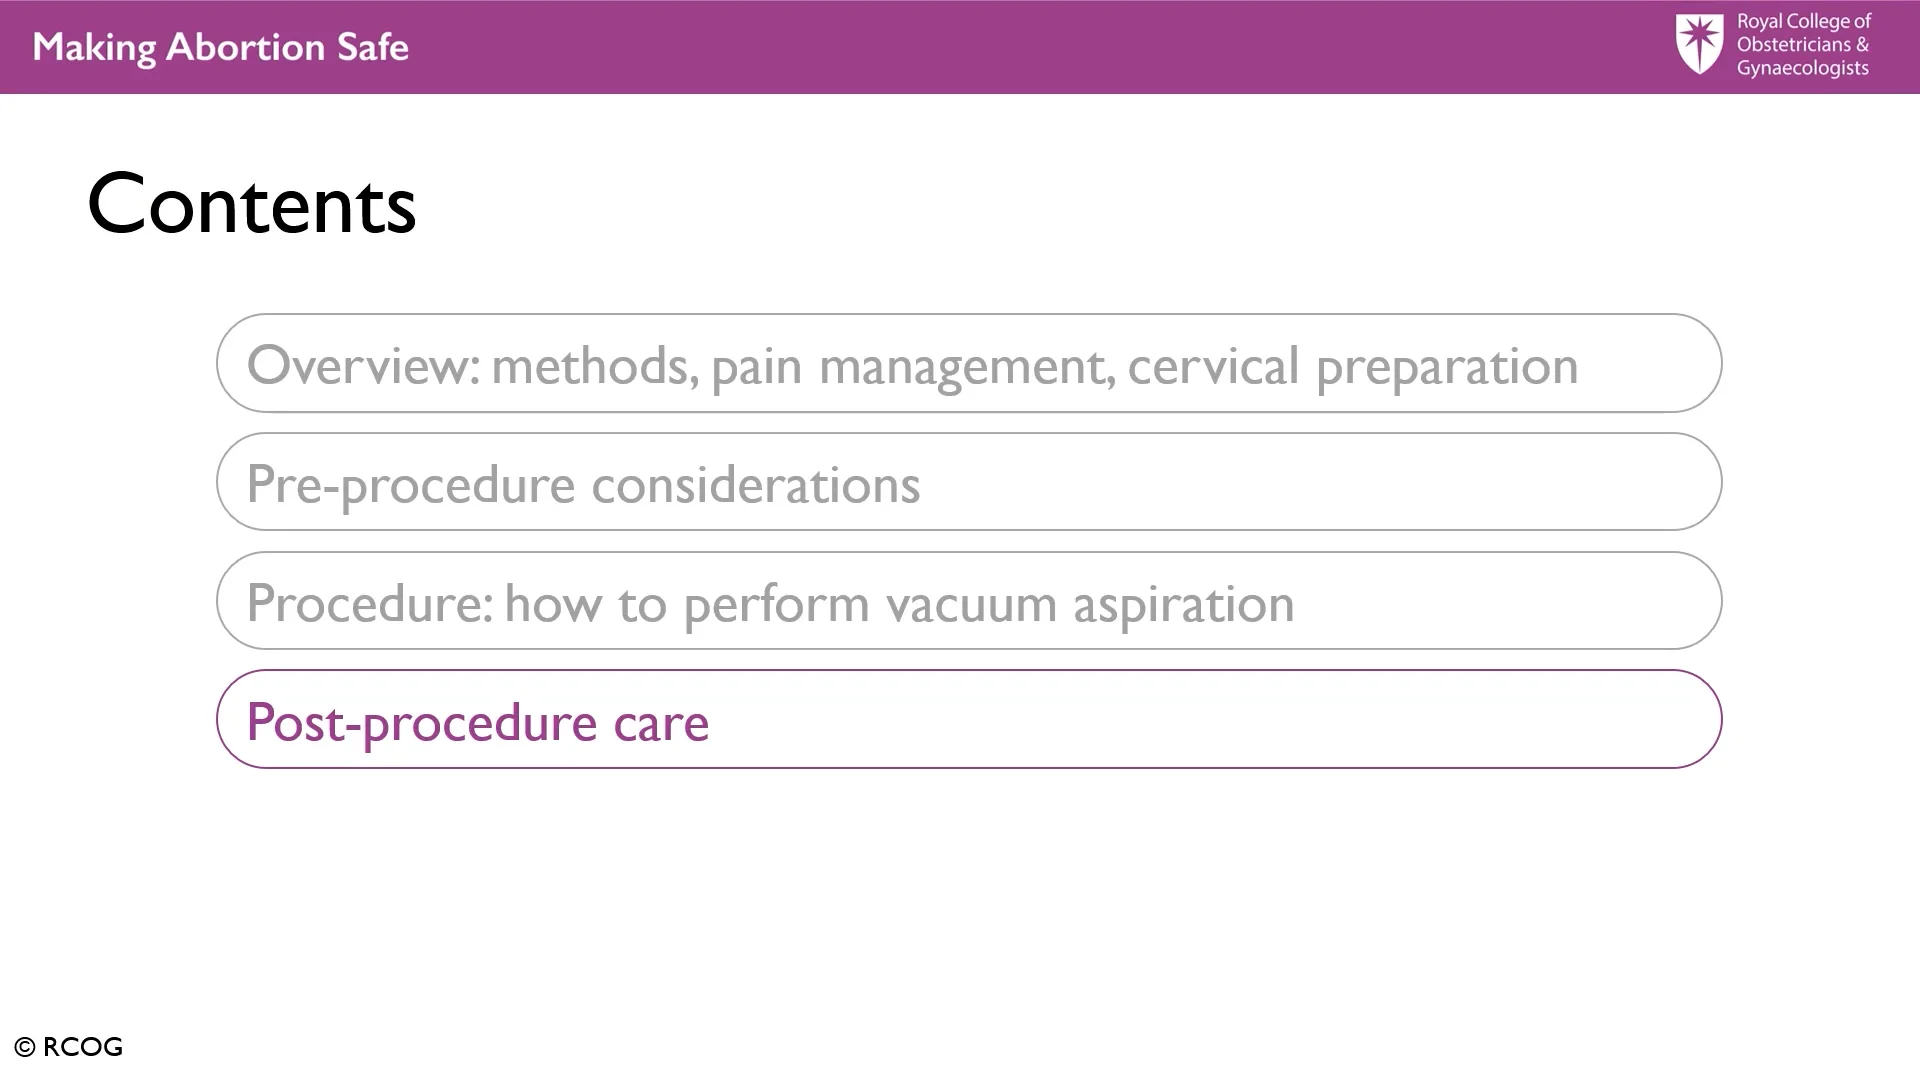This screenshot has width=1920, height=1080.
Task: Select the Overview methods contents item
Action: point(968,364)
